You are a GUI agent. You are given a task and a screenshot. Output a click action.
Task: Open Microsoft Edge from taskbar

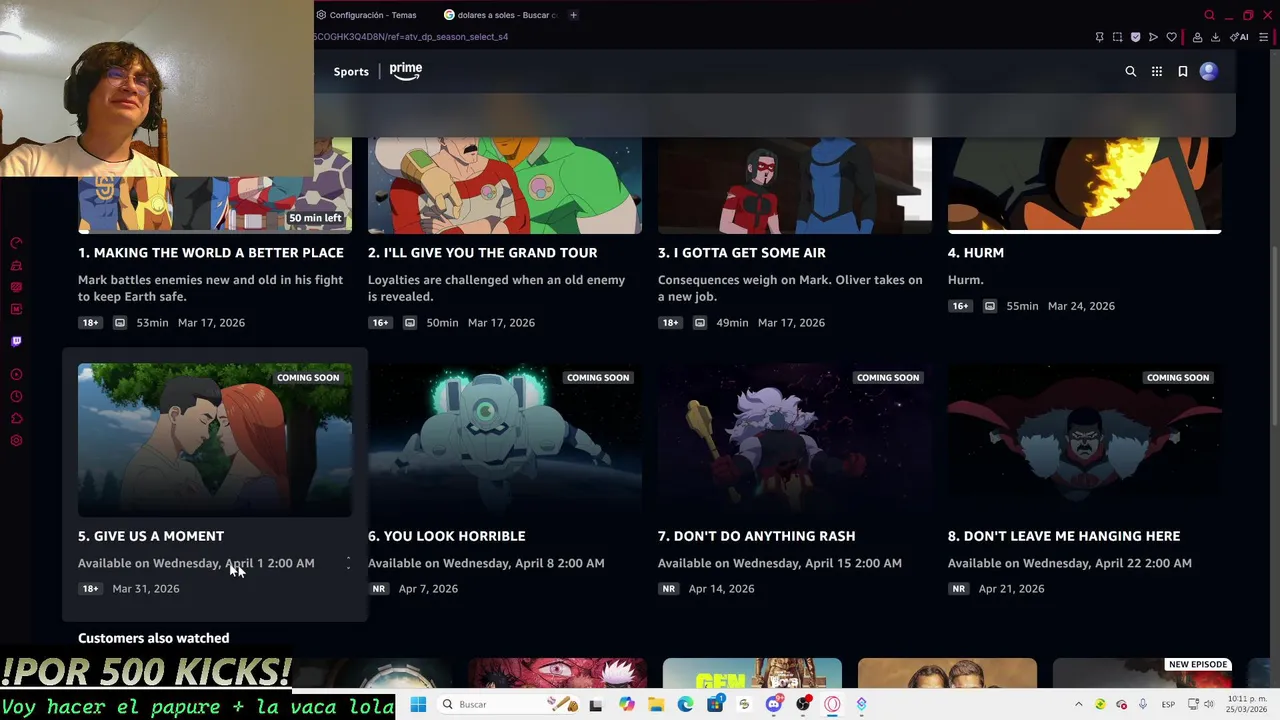click(685, 704)
